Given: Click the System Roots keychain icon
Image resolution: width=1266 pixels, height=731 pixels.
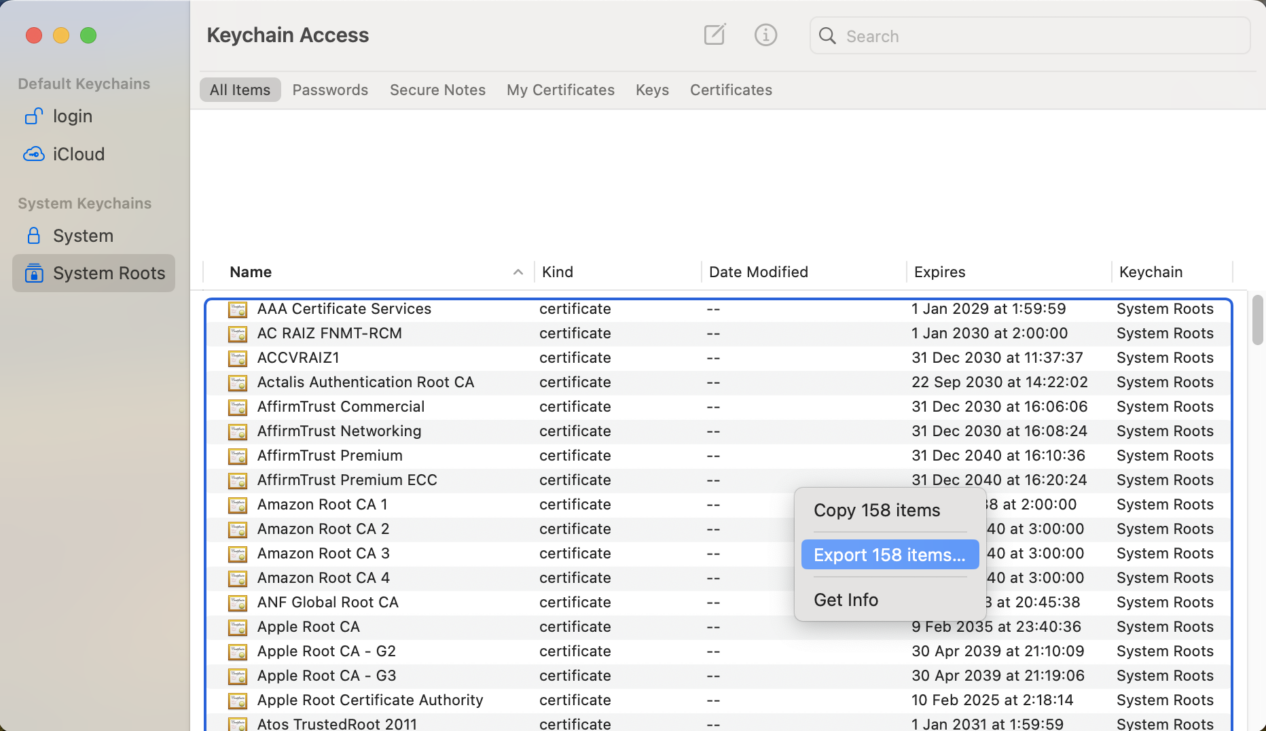Looking at the screenshot, I should [x=34, y=273].
